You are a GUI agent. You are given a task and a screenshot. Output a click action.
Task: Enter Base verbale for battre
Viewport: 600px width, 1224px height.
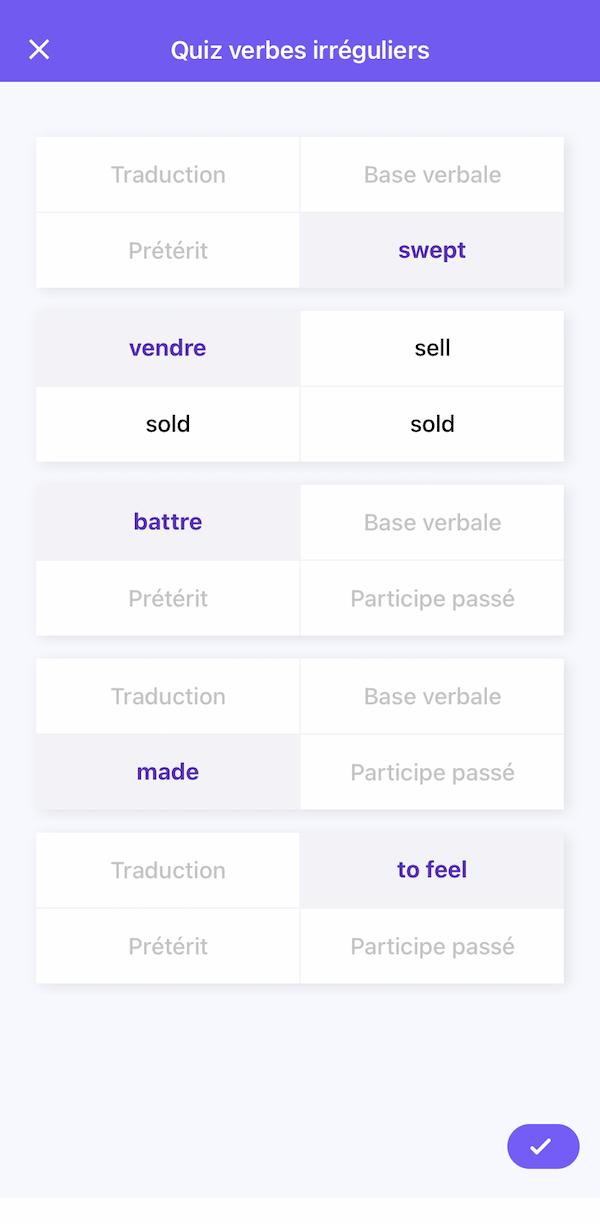[432, 522]
